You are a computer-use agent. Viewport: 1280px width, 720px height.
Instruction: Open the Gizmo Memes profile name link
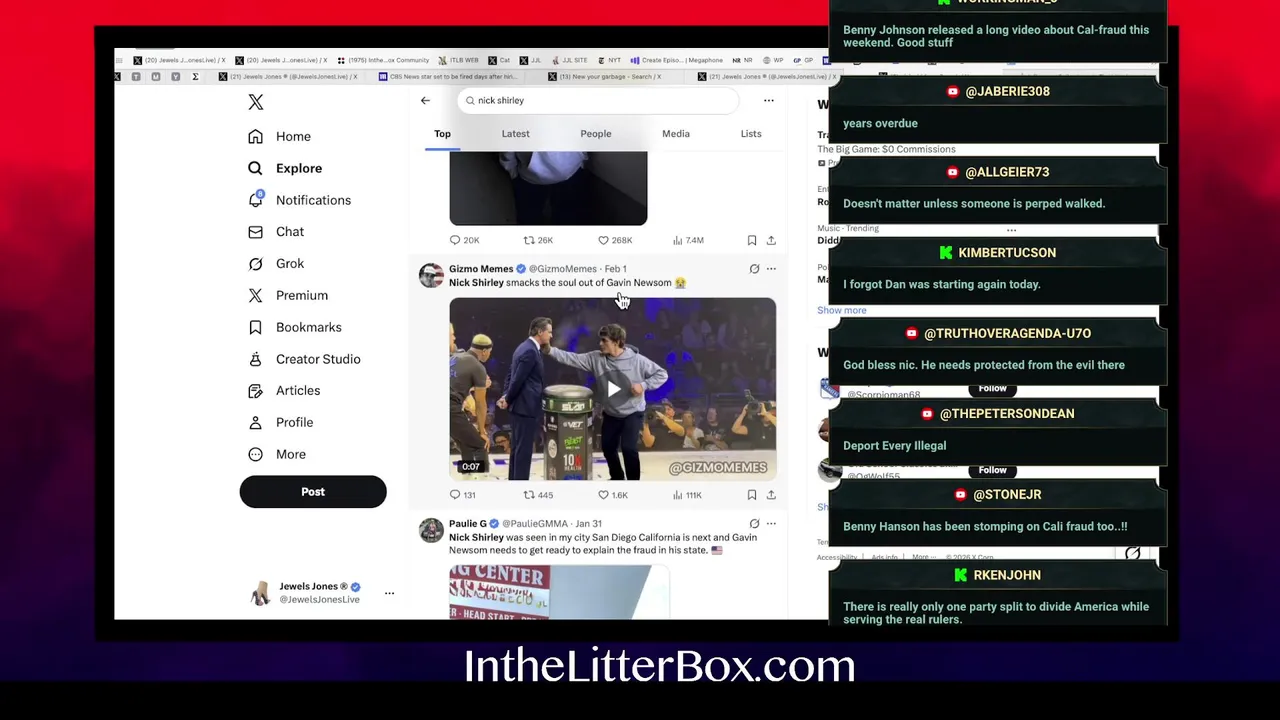(481, 269)
